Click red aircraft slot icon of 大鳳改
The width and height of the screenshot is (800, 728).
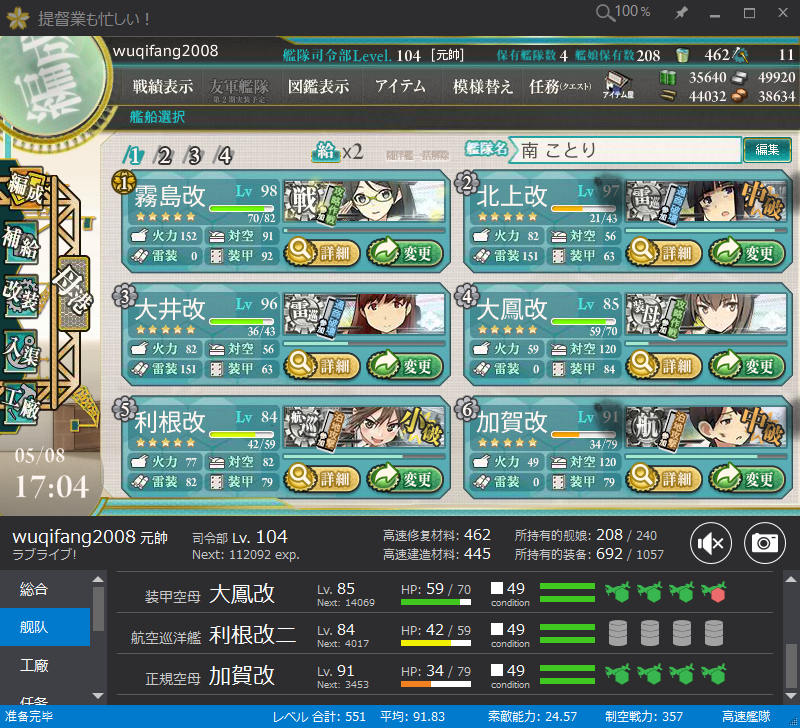tap(714, 592)
